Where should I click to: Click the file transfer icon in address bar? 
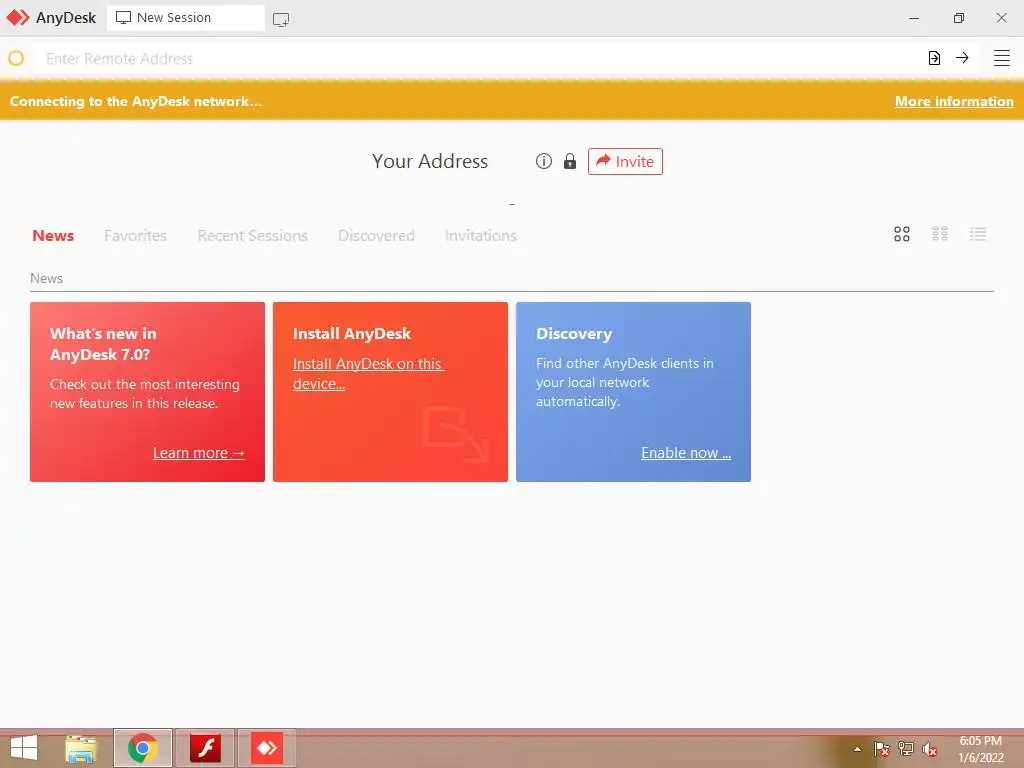coord(935,58)
